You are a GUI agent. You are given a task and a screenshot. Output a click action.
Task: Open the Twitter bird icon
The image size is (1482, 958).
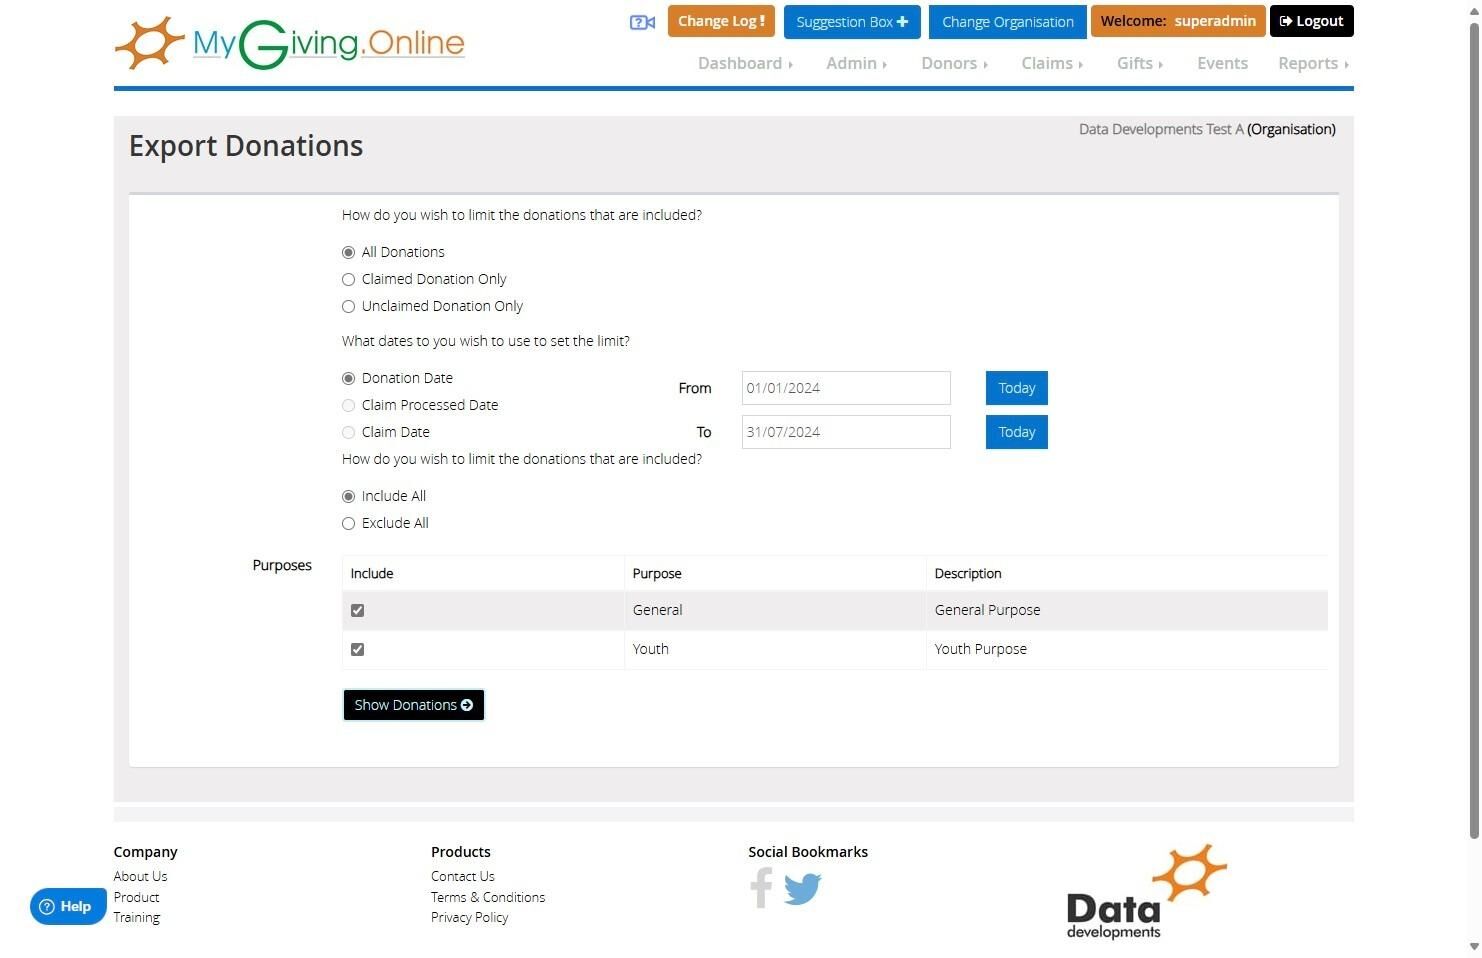[x=802, y=888]
